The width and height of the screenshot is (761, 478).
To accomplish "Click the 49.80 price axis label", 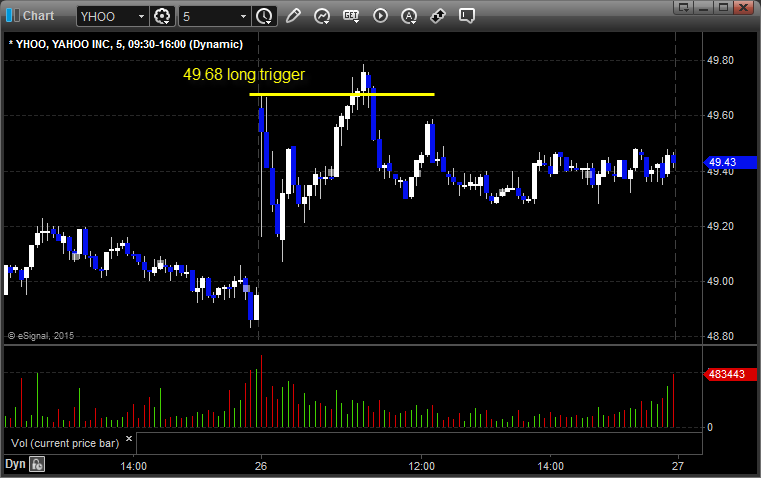I will [721, 60].
